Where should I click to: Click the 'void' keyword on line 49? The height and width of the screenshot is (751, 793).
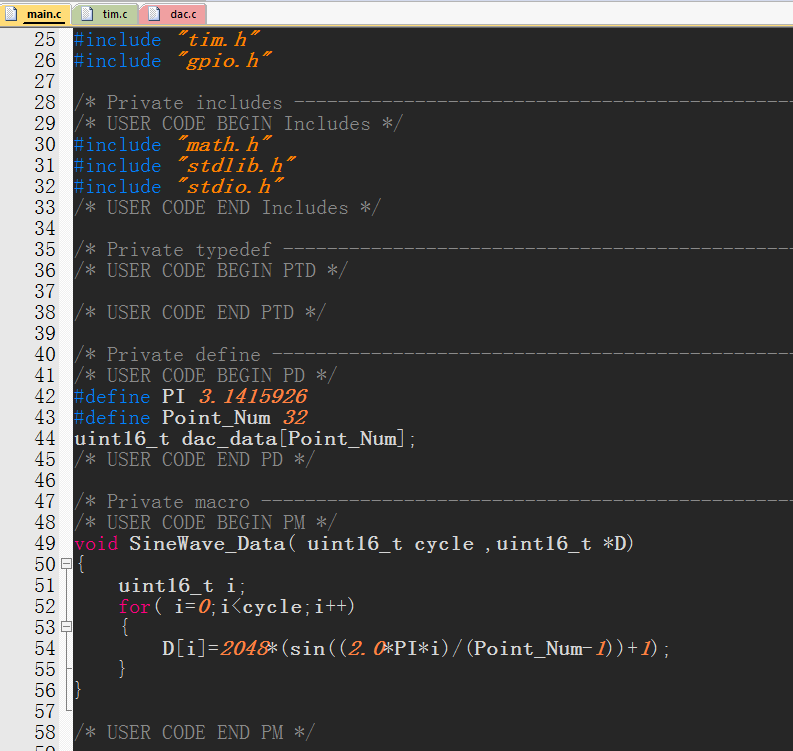[x=96, y=544]
